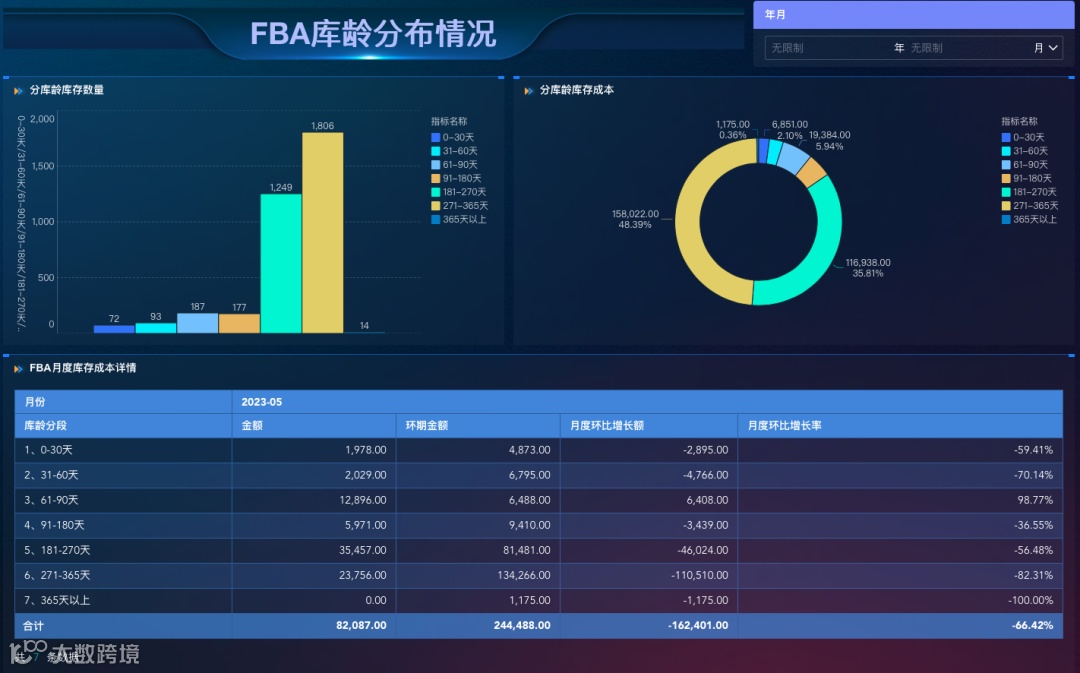This screenshot has width=1080, height=673.
Task: Click the corner accent marker on the quantity chart panel
Action: click(8, 79)
